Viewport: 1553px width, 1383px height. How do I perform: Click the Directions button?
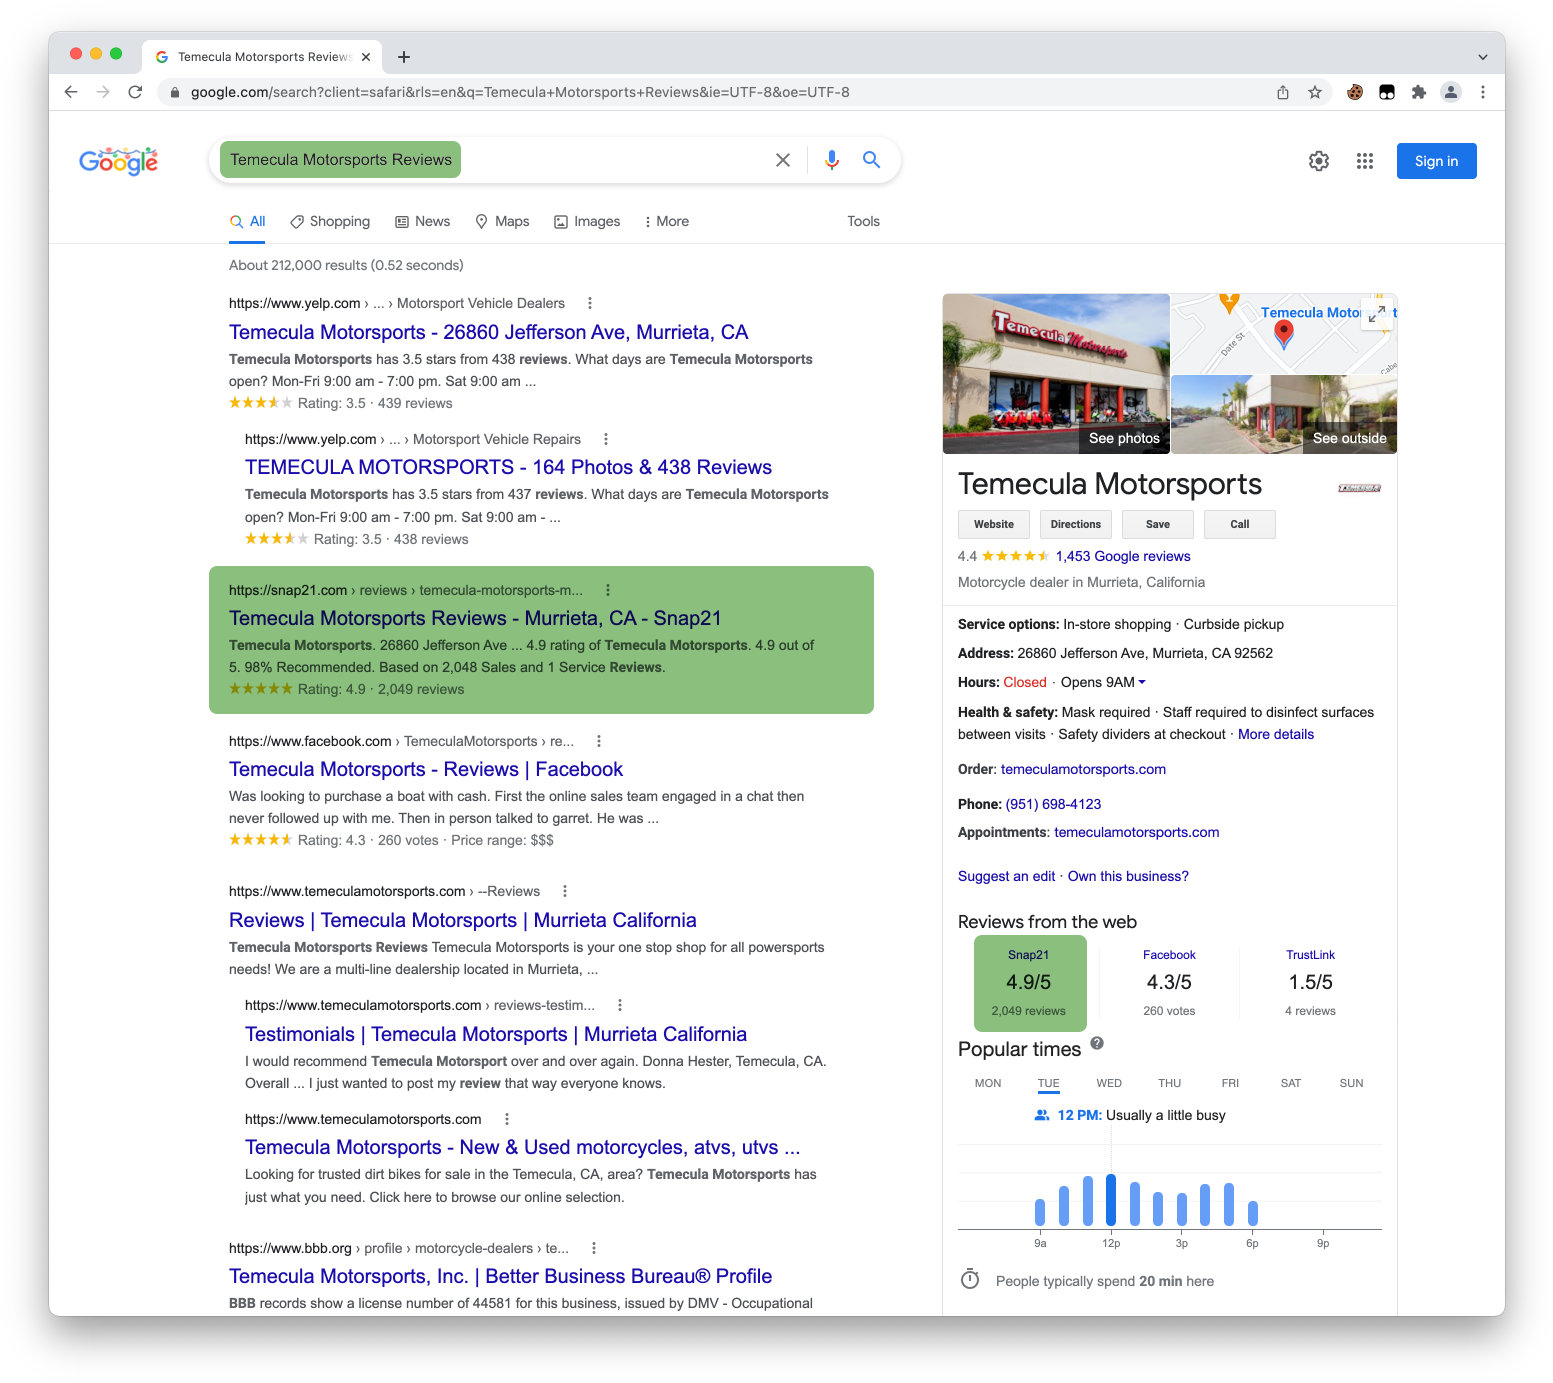click(x=1076, y=524)
